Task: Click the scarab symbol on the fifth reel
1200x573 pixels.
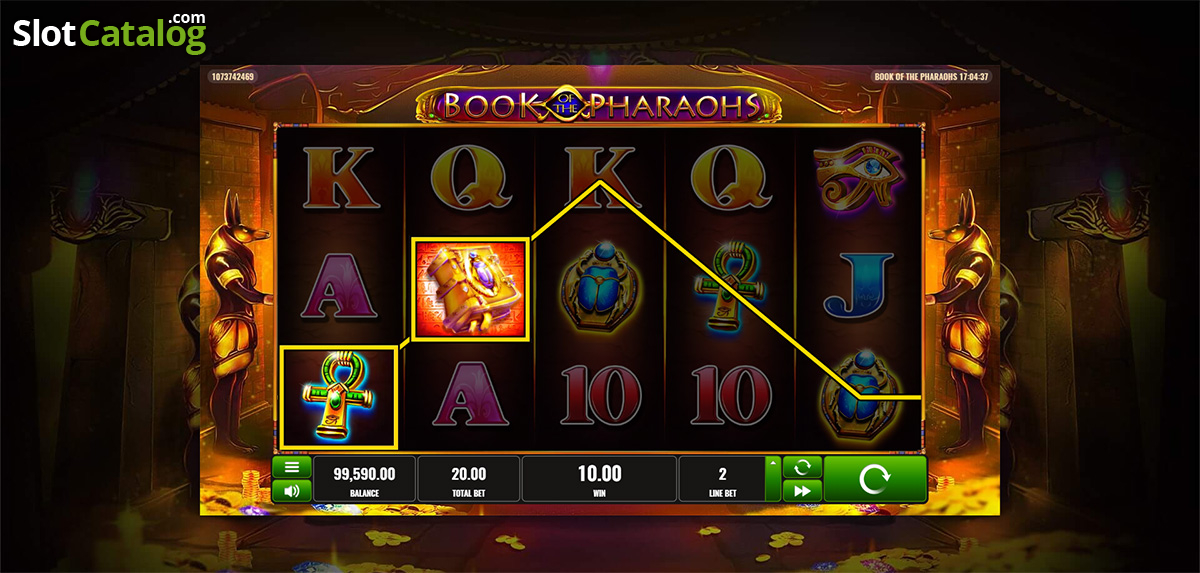Action: (859, 395)
